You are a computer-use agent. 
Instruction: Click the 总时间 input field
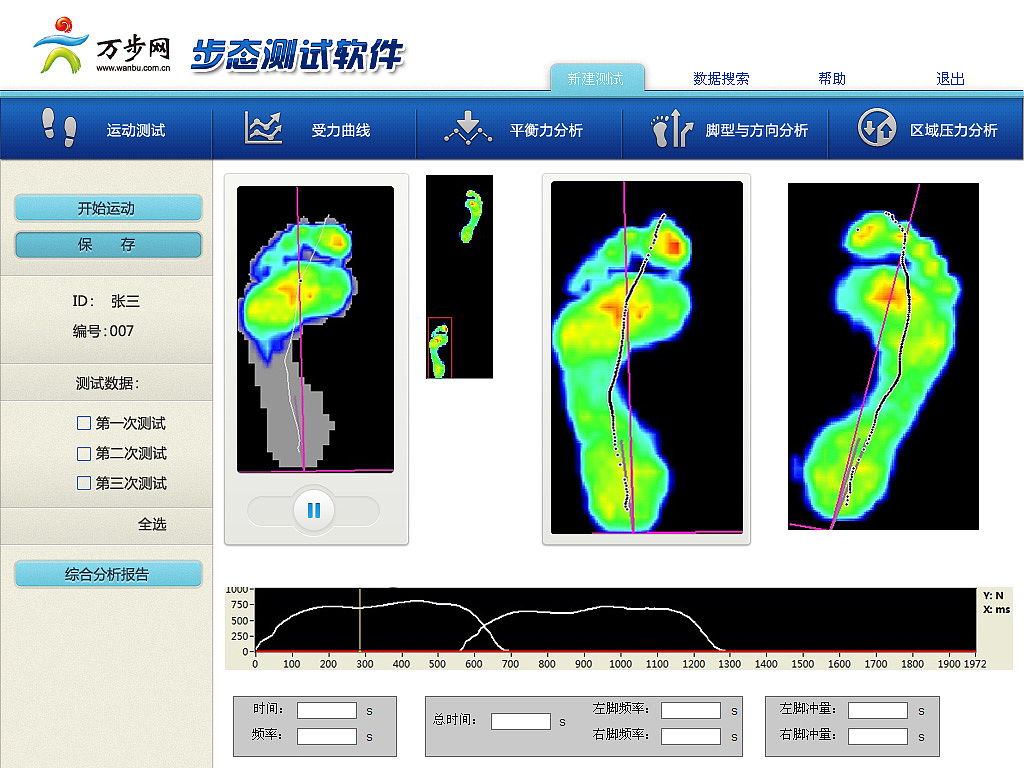tap(520, 722)
